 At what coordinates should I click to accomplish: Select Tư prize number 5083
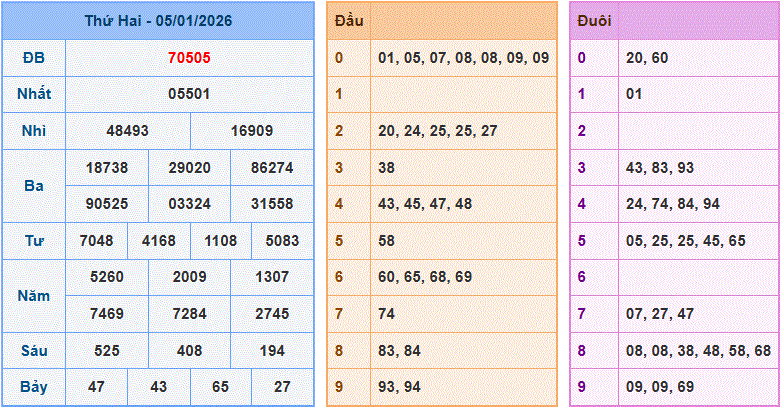pyautogui.click(x=282, y=241)
